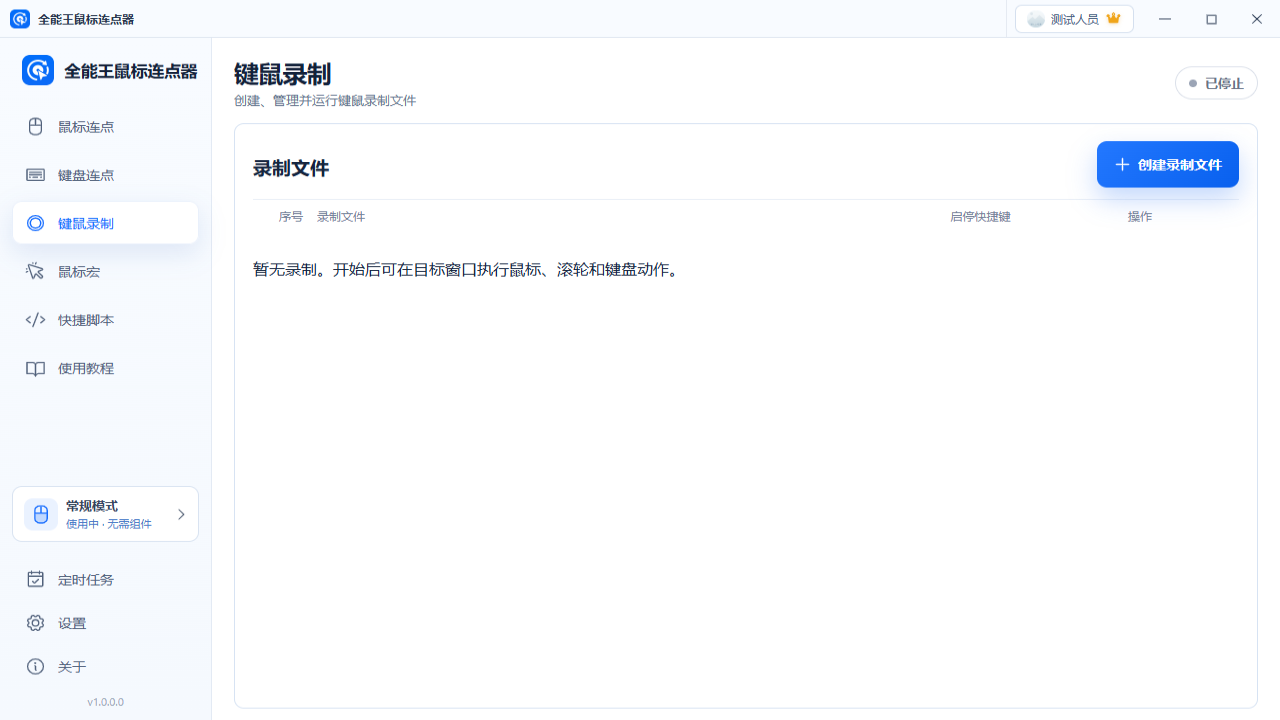Image resolution: width=1280 pixels, height=720 pixels.
Task: Click the 启停快捷键 column header
Action: pyautogui.click(x=980, y=217)
